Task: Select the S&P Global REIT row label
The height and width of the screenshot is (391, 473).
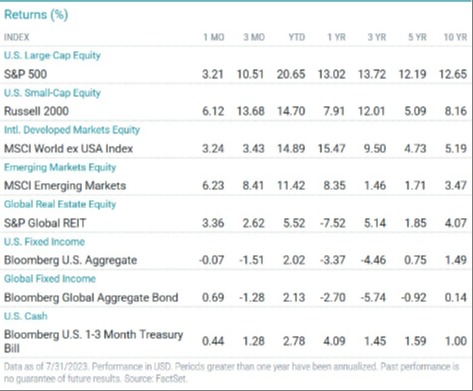Action: tap(45, 223)
